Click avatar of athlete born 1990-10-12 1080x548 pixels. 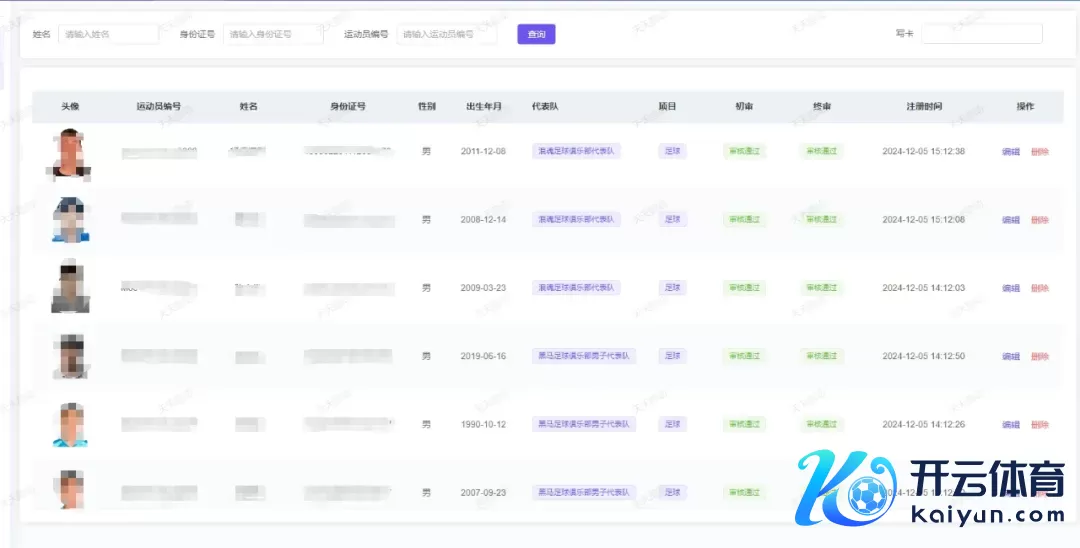click(70, 424)
